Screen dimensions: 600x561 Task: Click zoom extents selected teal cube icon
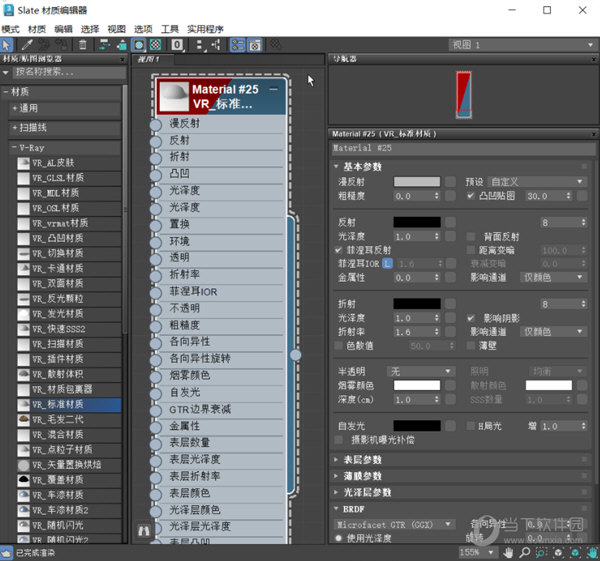575,553
